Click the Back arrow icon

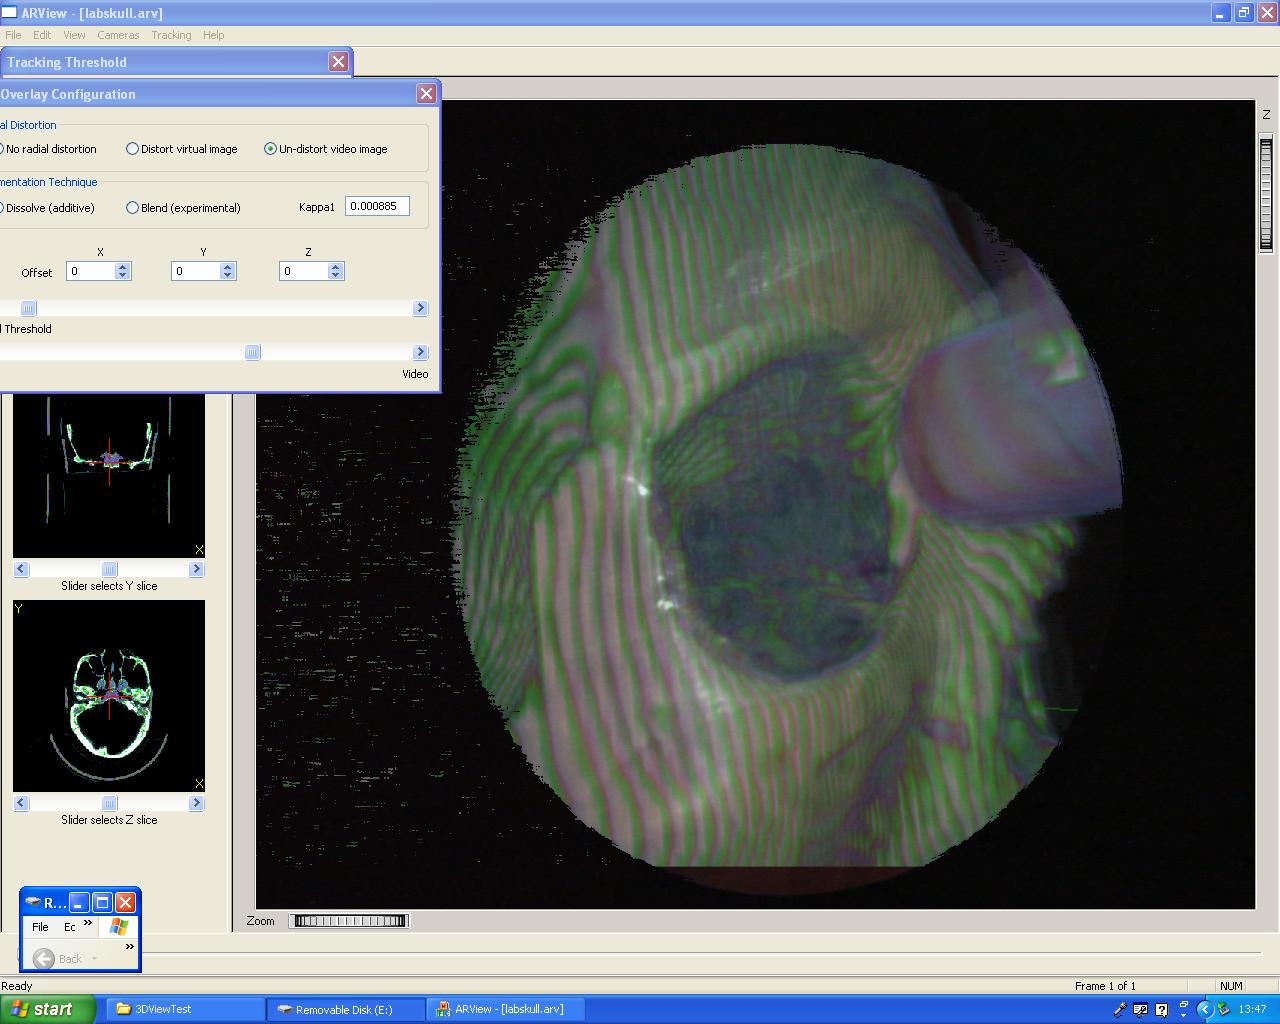click(x=44, y=959)
